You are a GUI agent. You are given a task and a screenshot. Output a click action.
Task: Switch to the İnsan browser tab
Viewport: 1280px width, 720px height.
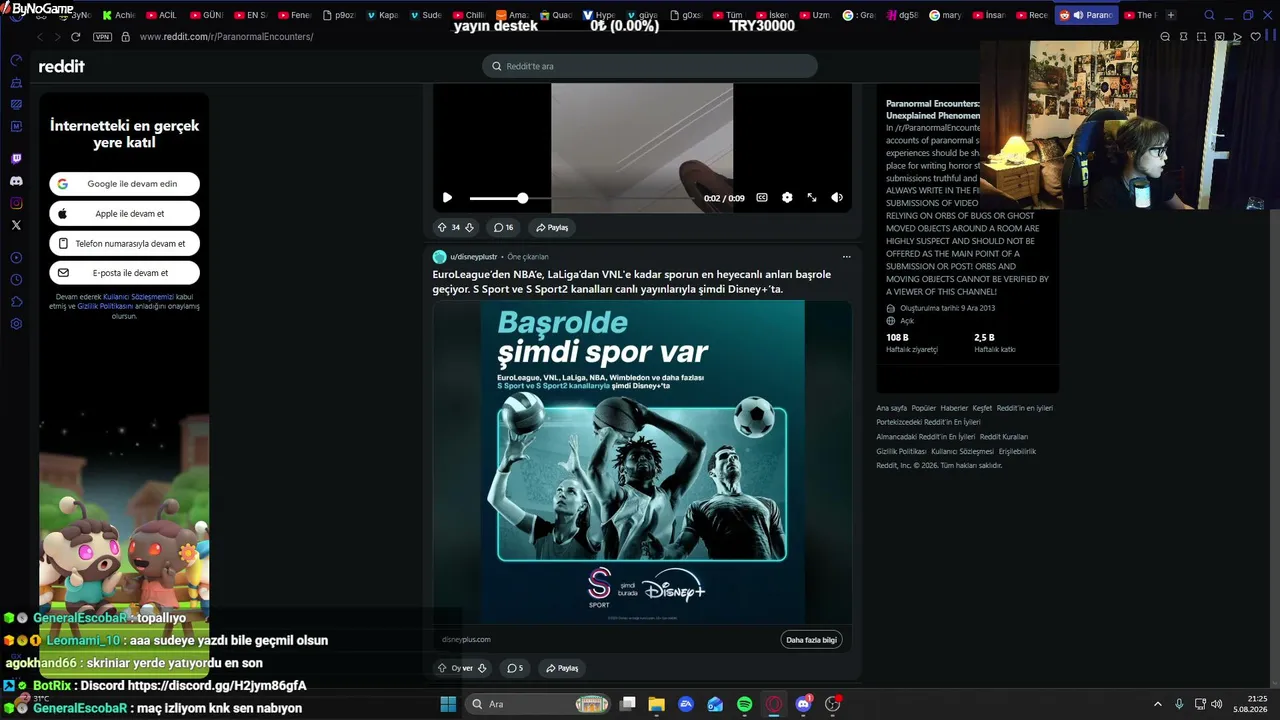[x=989, y=15]
